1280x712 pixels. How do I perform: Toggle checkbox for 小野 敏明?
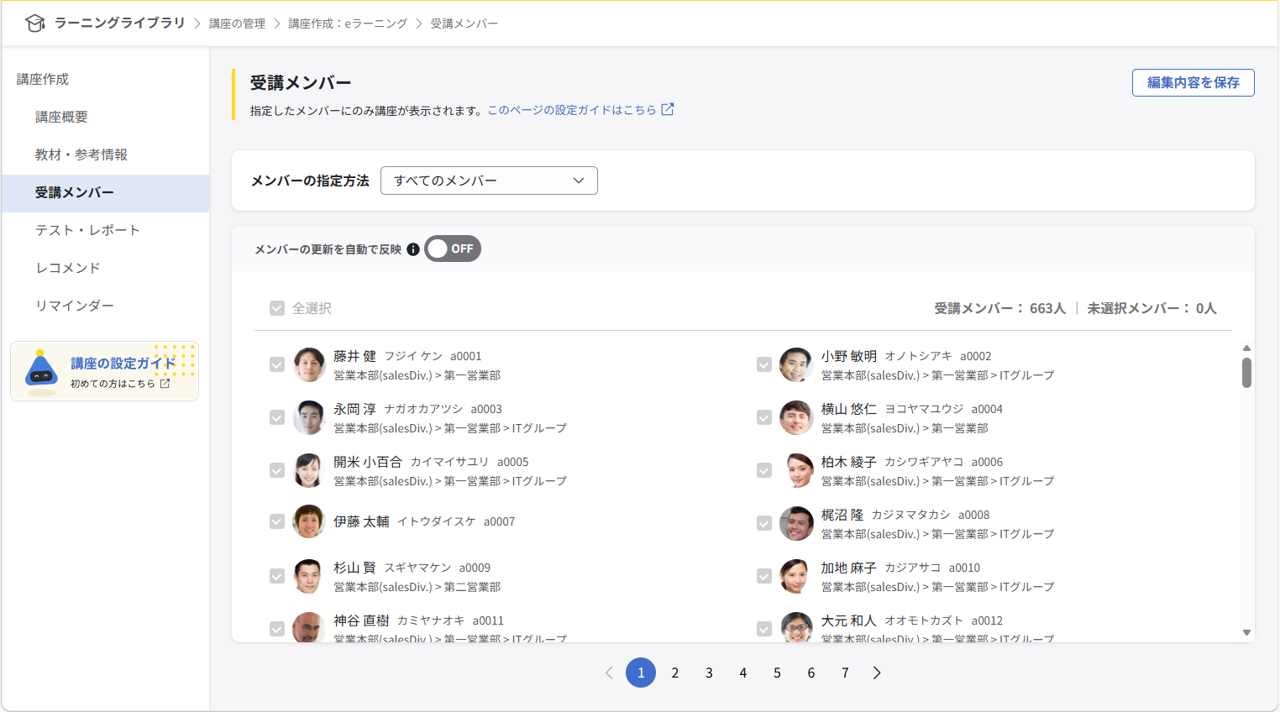pos(764,365)
